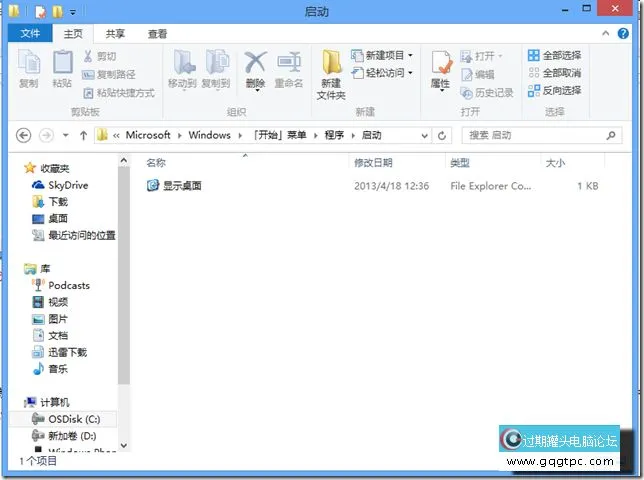This screenshot has width=644, height=480.
Task: Expand breadcrumb arrow after Windows
Action: point(240,135)
